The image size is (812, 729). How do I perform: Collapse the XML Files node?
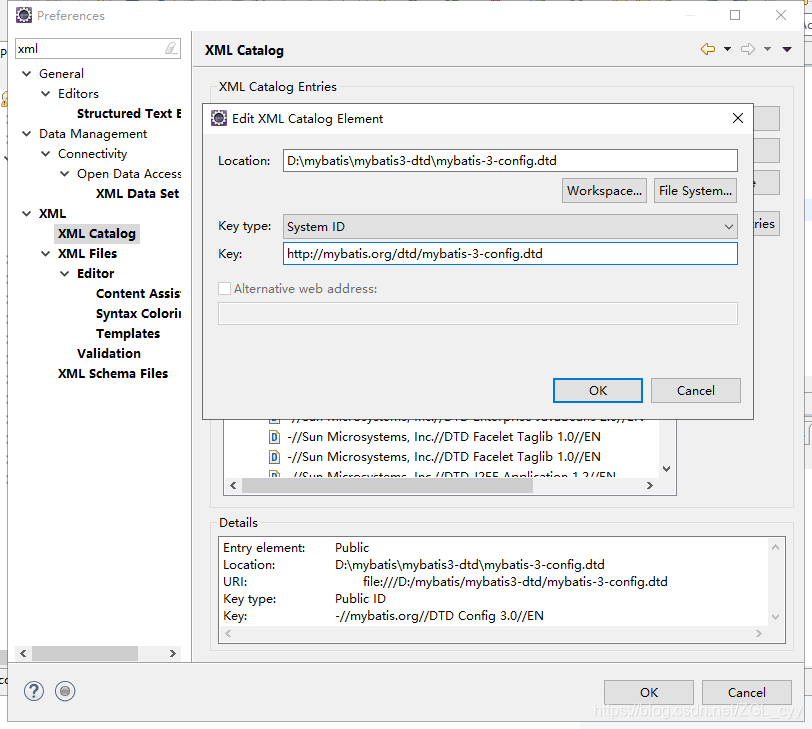click(x=46, y=254)
